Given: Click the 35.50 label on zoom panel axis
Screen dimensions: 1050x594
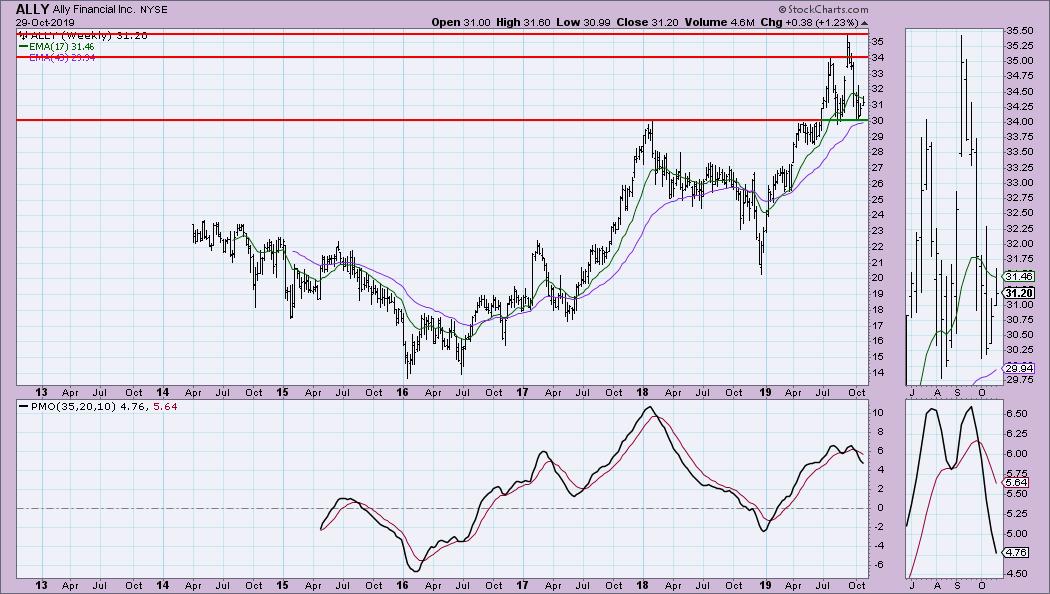Looking at the screenshot, I should [1019, 31].
